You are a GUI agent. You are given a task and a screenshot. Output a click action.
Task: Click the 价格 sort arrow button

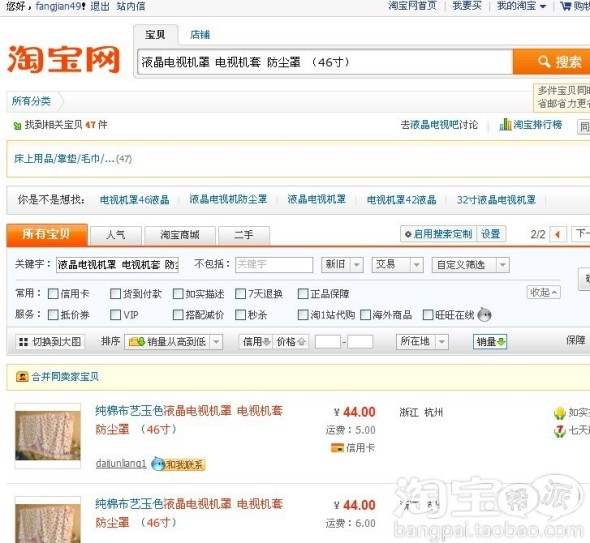[290, 342]
